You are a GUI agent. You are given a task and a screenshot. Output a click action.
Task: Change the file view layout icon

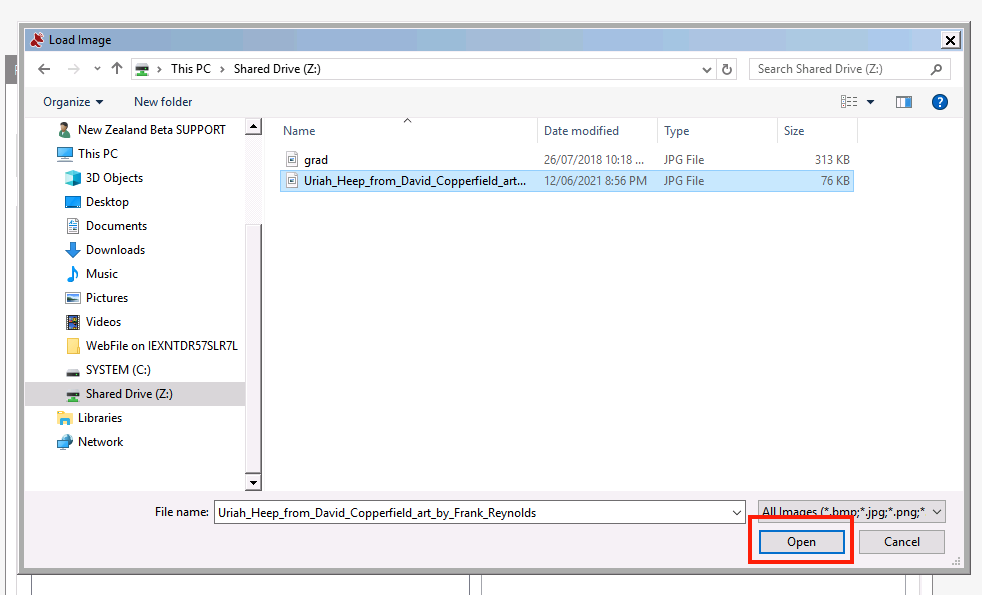(x=849, y=101)
